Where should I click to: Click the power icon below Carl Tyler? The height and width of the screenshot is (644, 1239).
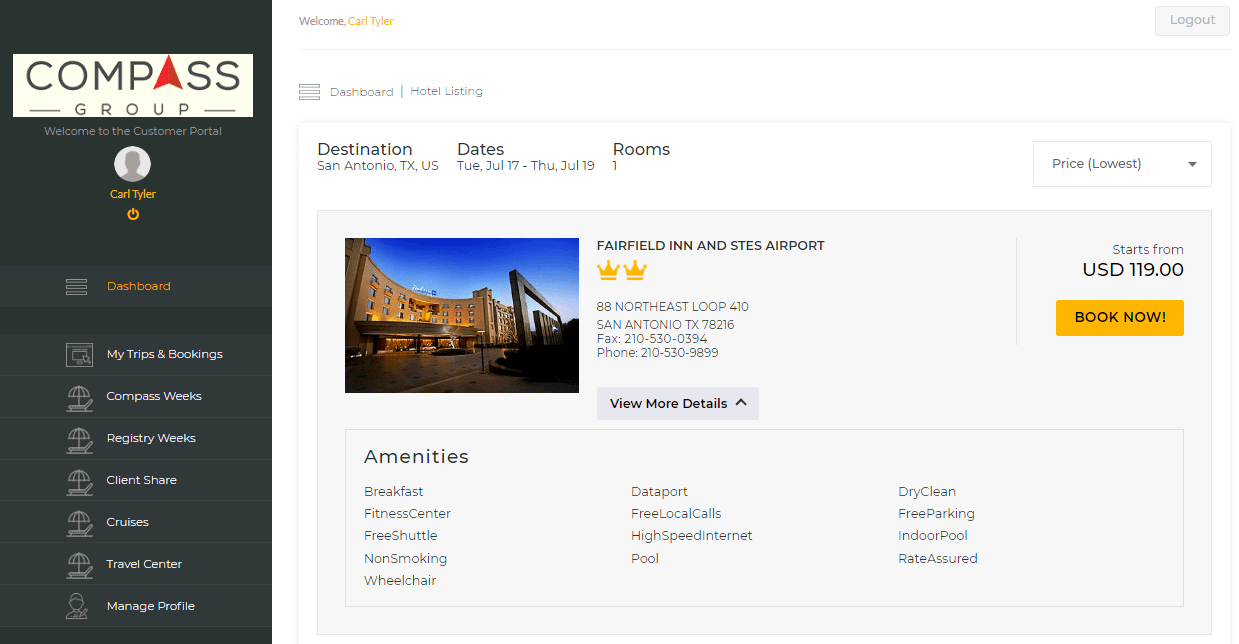pyautogui.click(x=133, y=214)
